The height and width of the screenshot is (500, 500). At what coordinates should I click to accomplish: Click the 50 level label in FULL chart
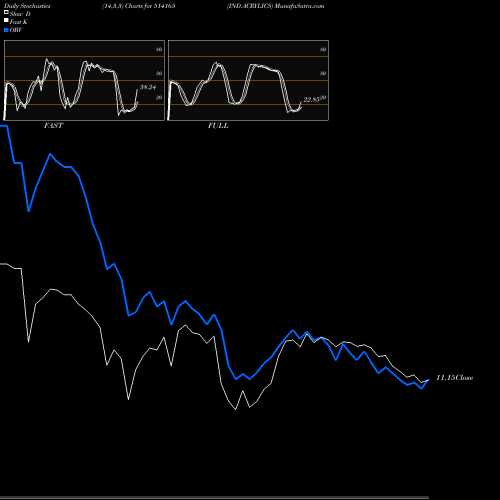(x=323, y=73)
